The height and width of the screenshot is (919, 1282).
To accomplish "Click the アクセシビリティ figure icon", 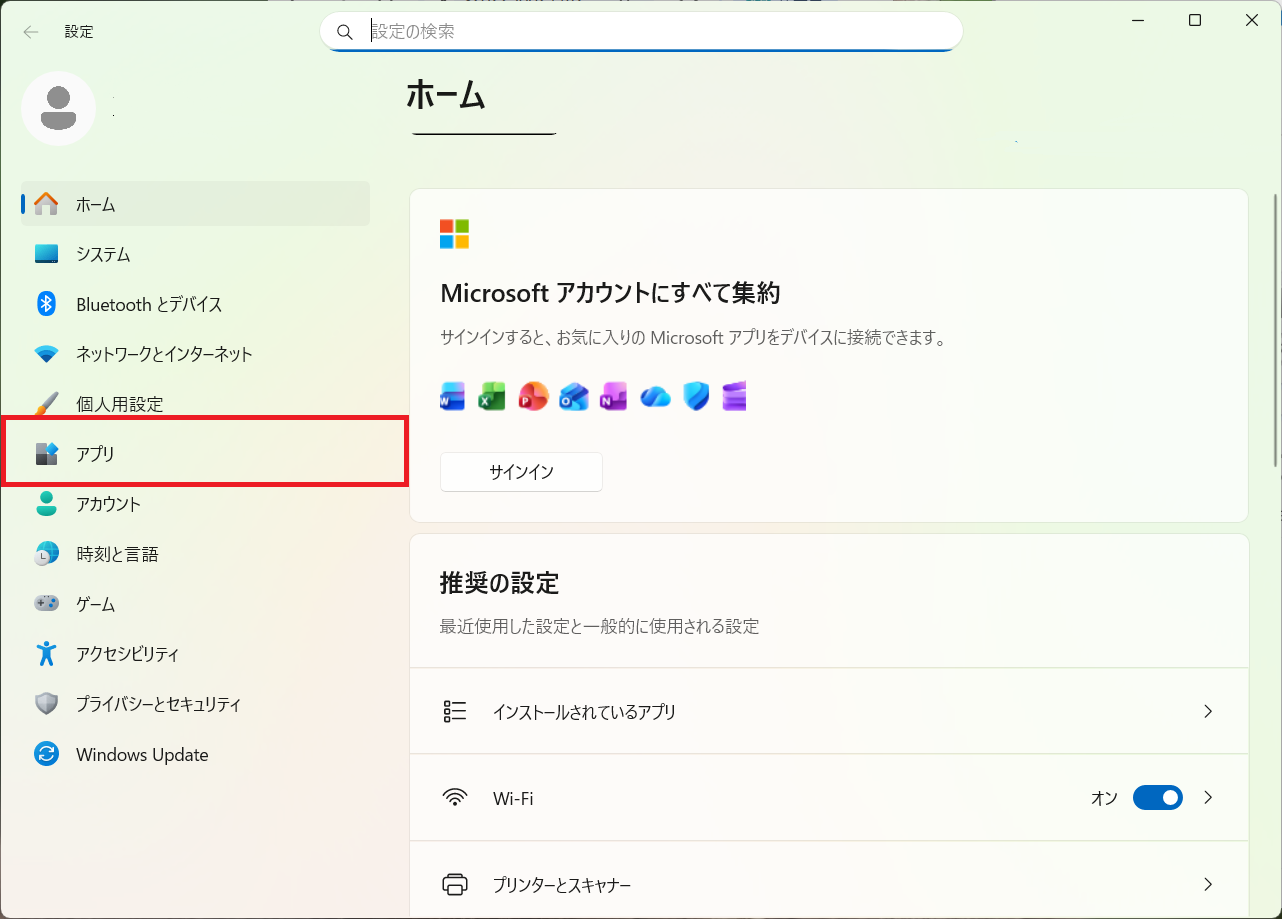I will pos(46,654).
